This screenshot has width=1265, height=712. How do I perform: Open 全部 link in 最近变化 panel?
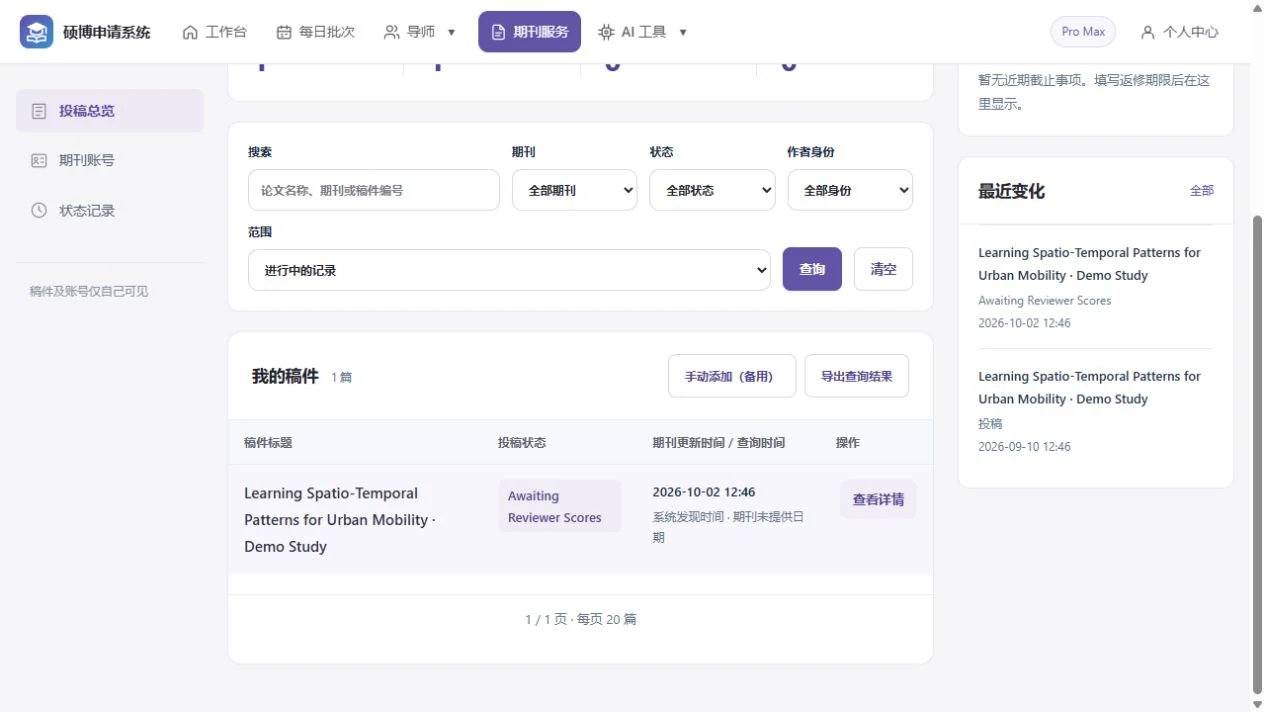[x=1202, y=190]
